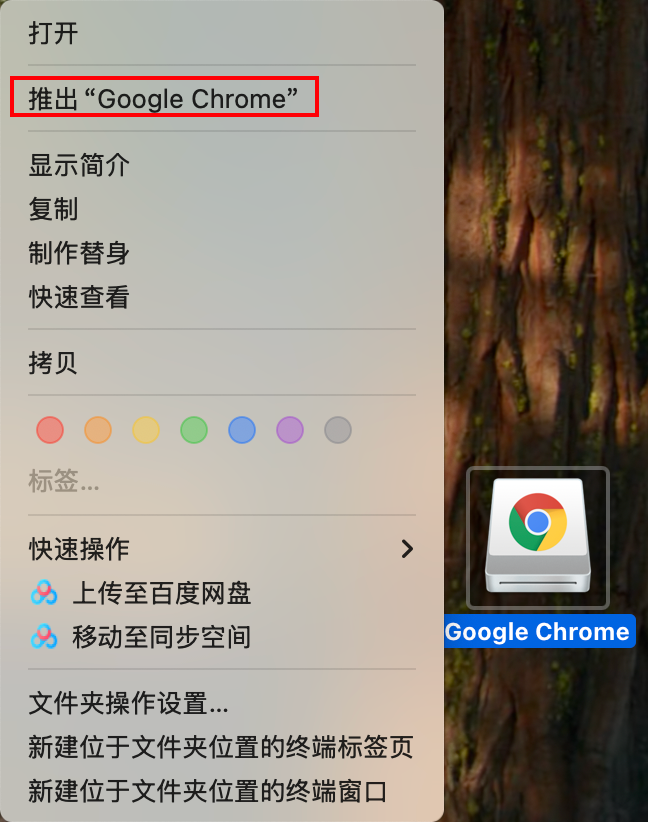This screenshot has width=648, height=822.
Task: Expand the 快速操作 submenu arrow
Action: tap(407, 549)
